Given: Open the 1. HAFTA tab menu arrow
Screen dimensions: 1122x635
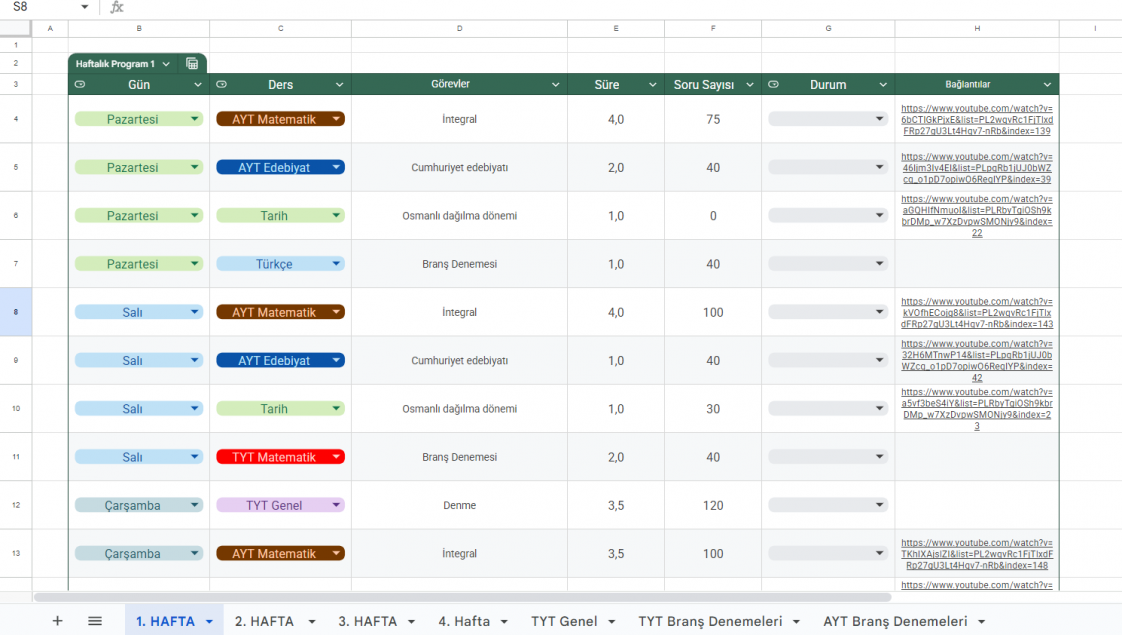Looking at the screenshot, I should [x=209, y=622].
